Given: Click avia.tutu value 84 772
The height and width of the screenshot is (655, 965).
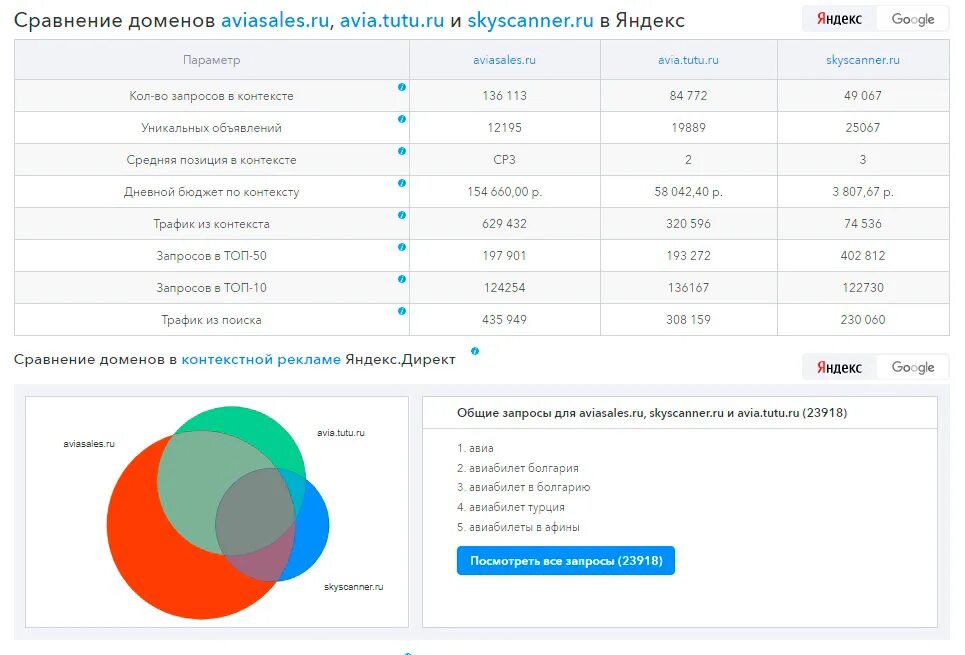Looking at the screenshot, I should (688, 96).
